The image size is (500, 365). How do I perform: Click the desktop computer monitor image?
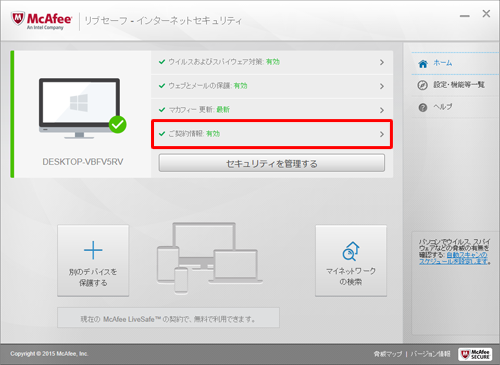coord(79,108)
